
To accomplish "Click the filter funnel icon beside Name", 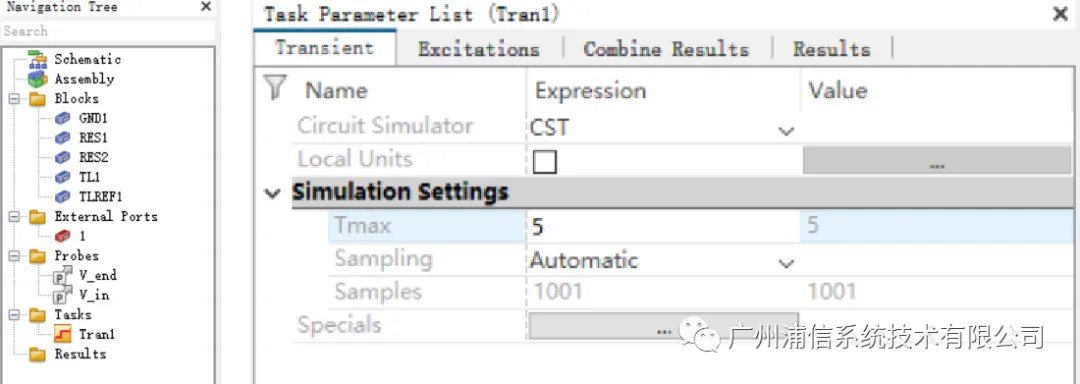I will [x=275, y=89].
